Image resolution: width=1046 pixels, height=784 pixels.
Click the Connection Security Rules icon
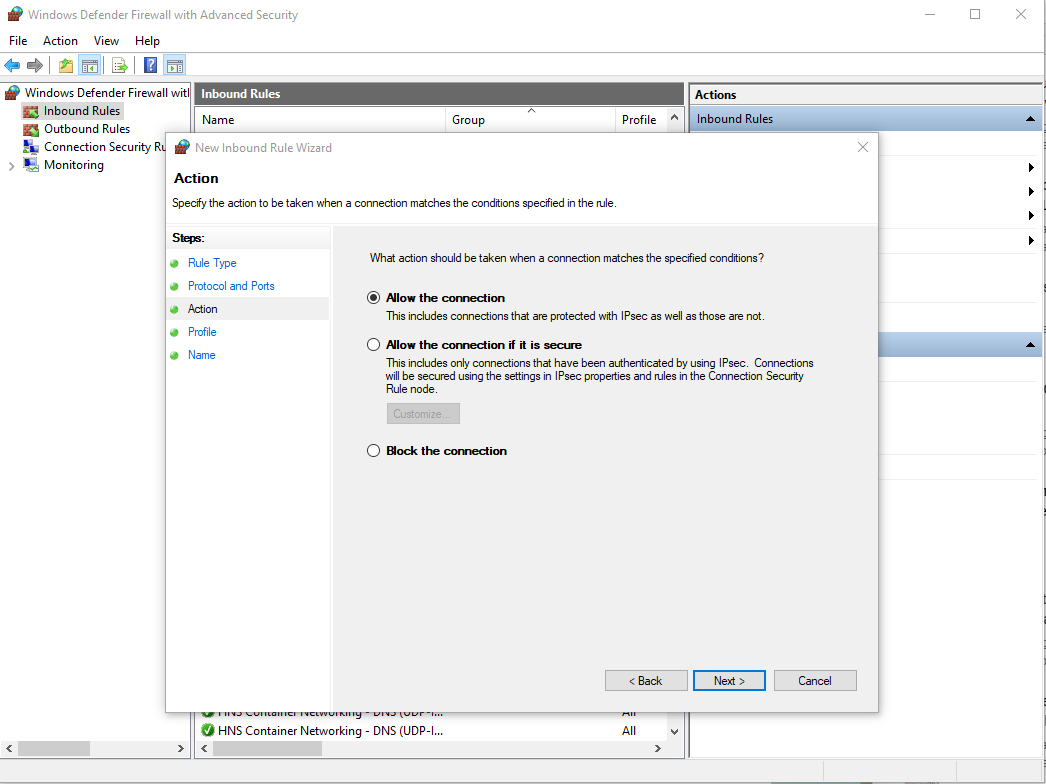pyautogui.click(x=30, y=147)
